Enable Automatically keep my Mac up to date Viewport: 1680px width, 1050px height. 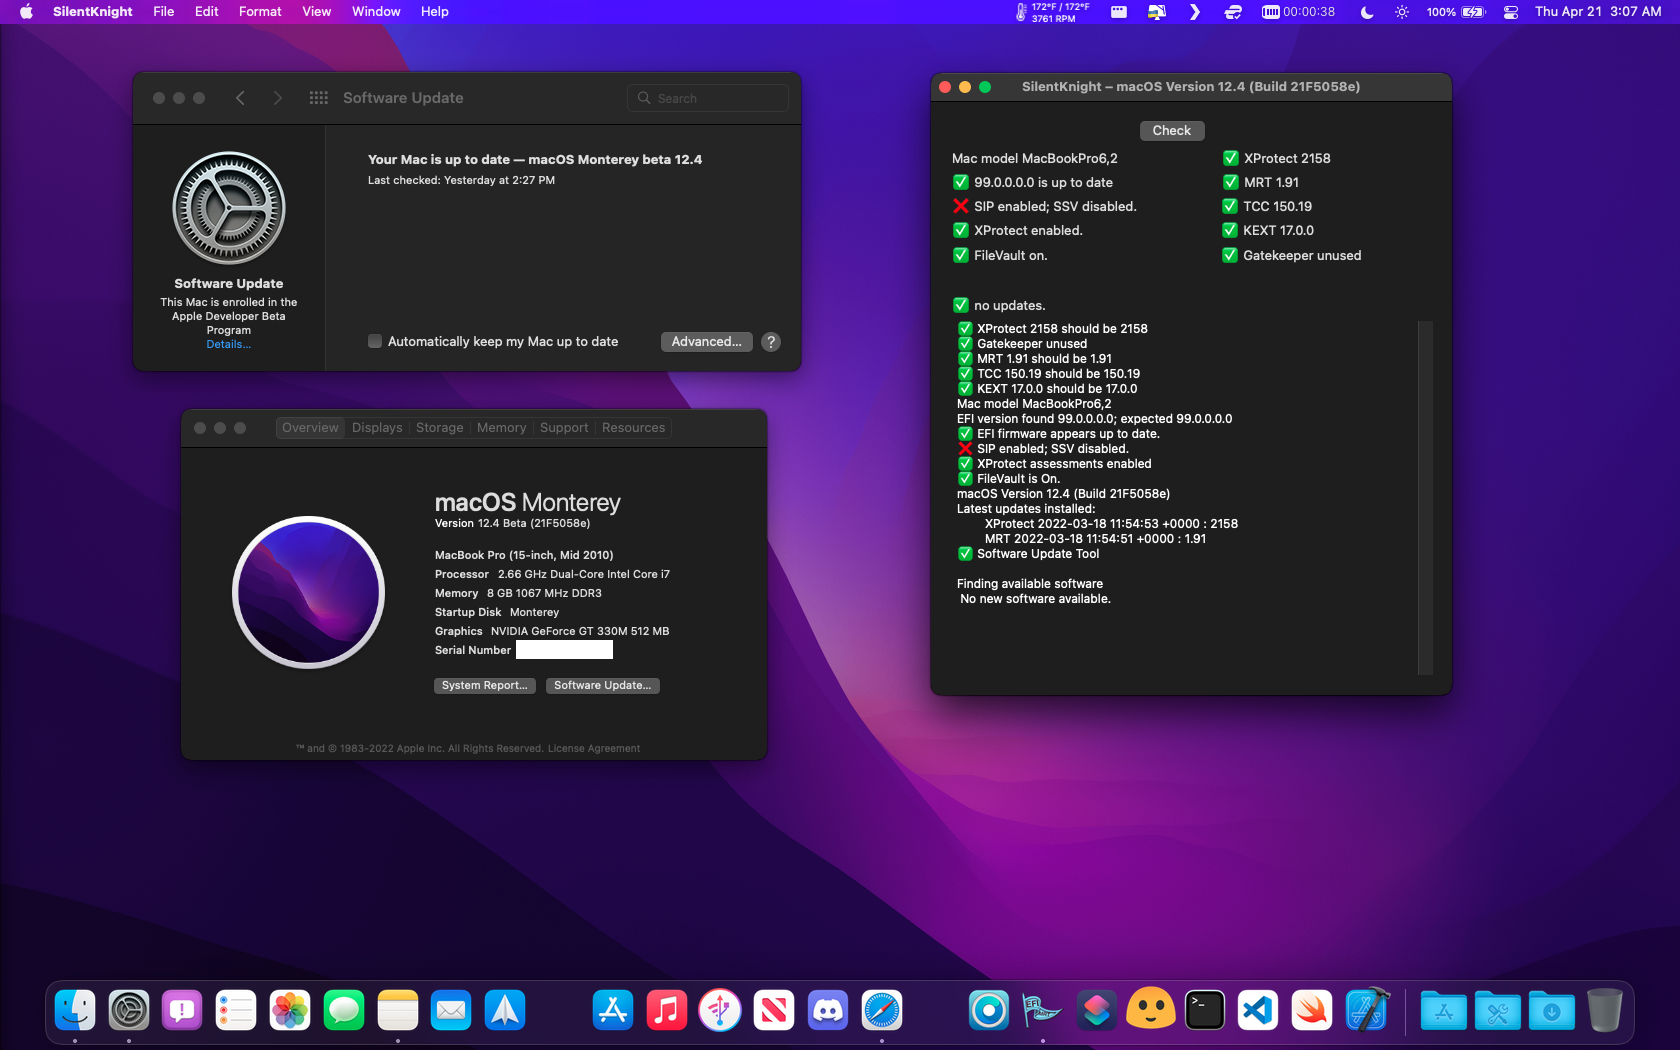[x=375, y=341]
